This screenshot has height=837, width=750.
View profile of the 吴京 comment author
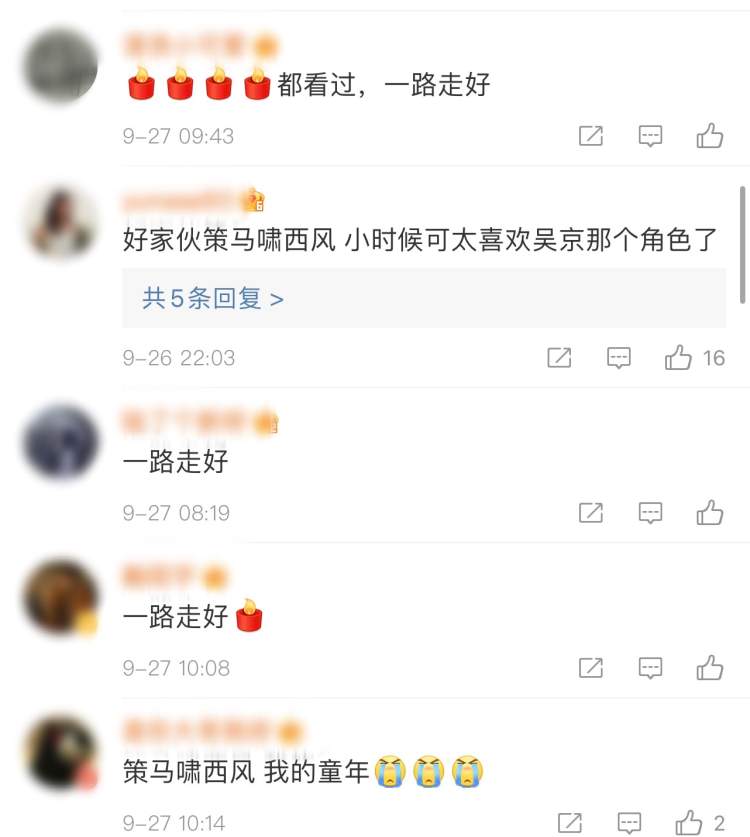coord(60,222)
